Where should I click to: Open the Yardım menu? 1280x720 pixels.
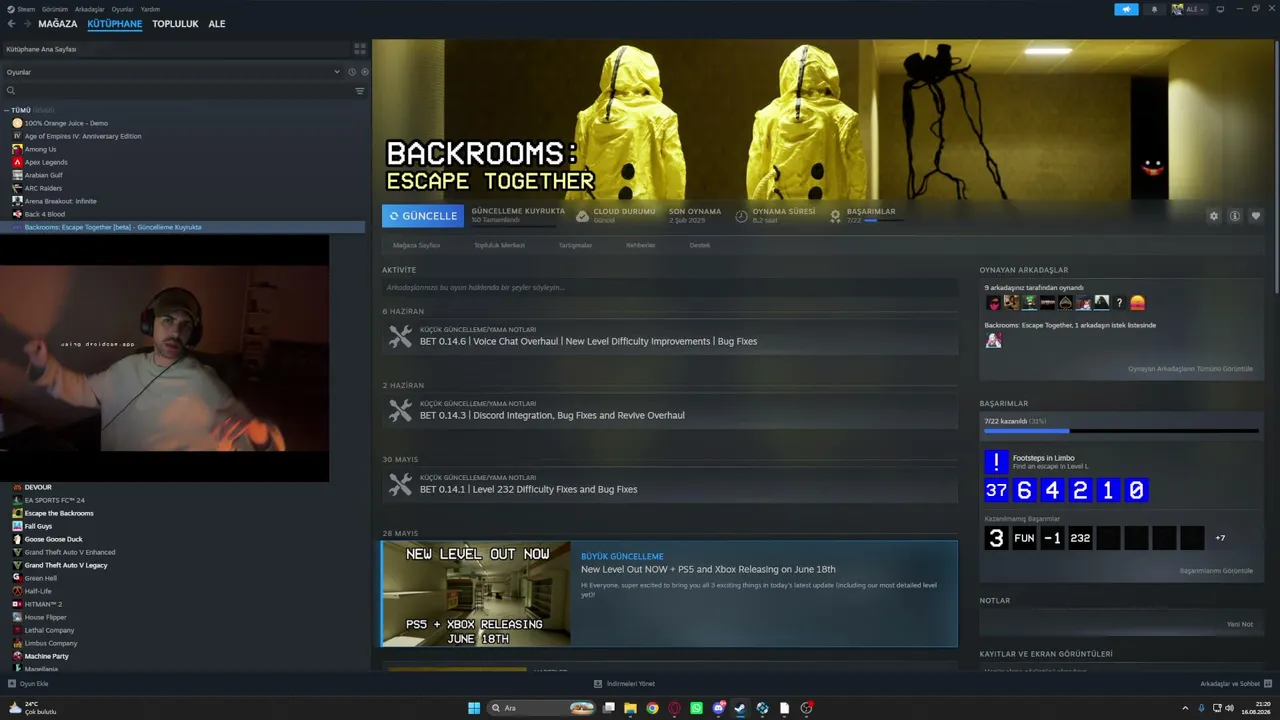pos(150,9)
